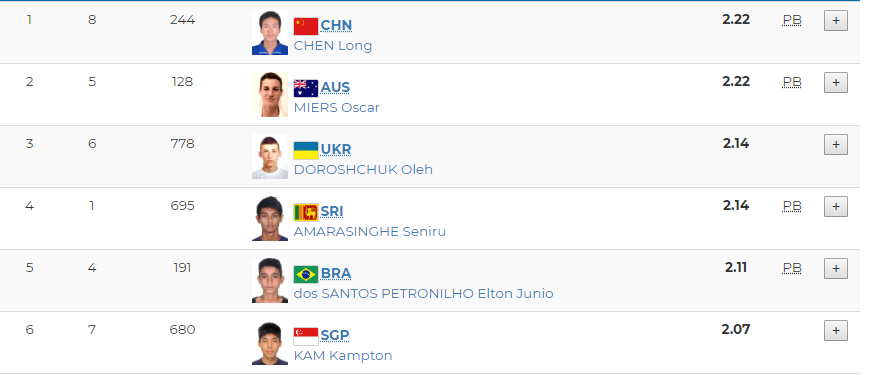875x375 pixels.
Task: Click the Singapore flag icon
Action: click(x=306, y=336)
